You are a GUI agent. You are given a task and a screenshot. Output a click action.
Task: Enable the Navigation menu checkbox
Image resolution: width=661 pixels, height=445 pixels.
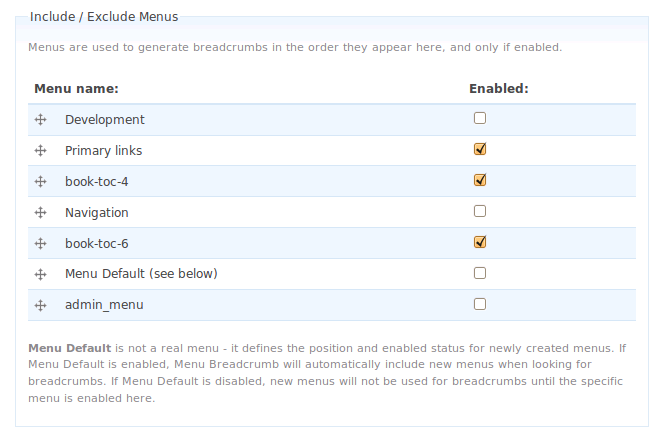480,211
